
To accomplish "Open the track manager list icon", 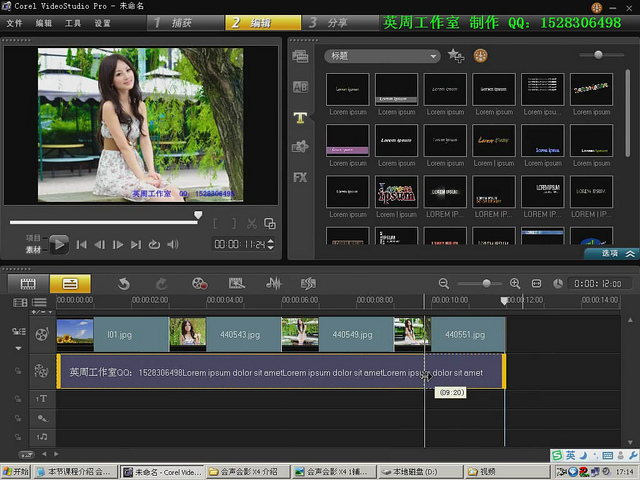I will tap(39, 302).
